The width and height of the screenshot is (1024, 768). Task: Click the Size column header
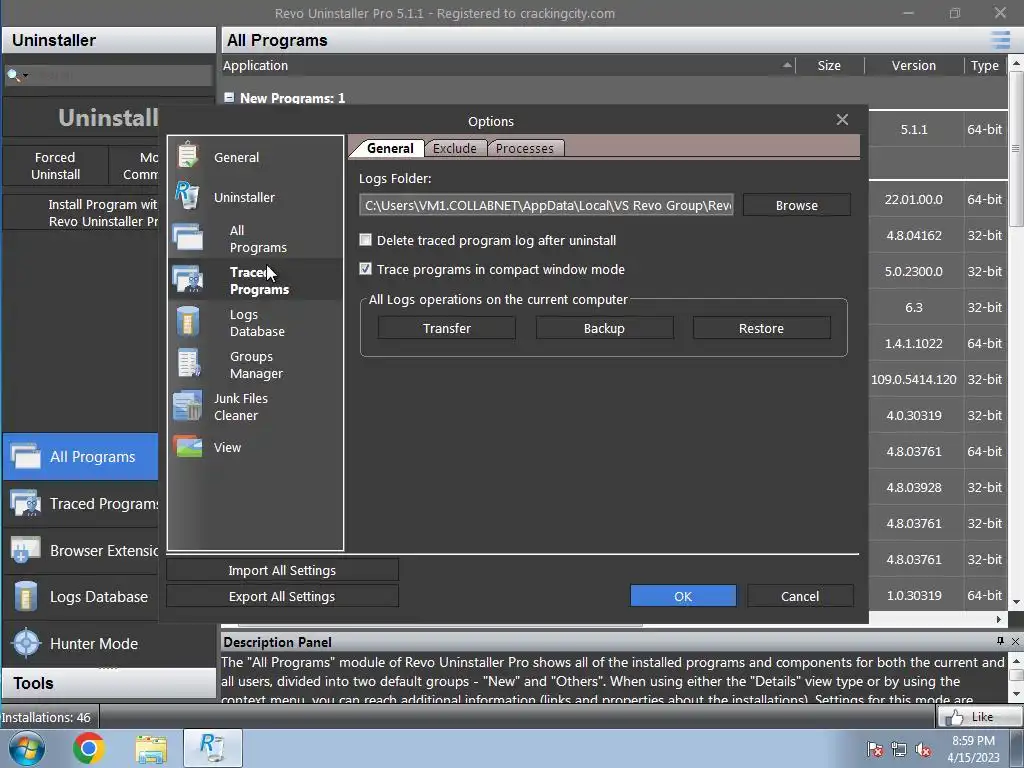[x=829, y=65]
